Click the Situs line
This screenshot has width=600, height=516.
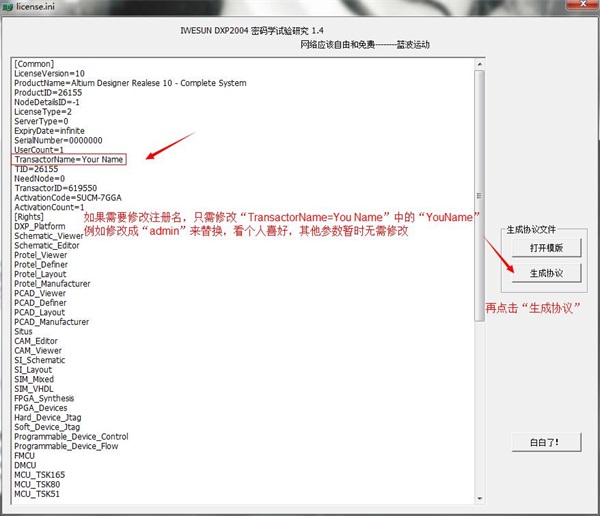[x=23, y=331]
